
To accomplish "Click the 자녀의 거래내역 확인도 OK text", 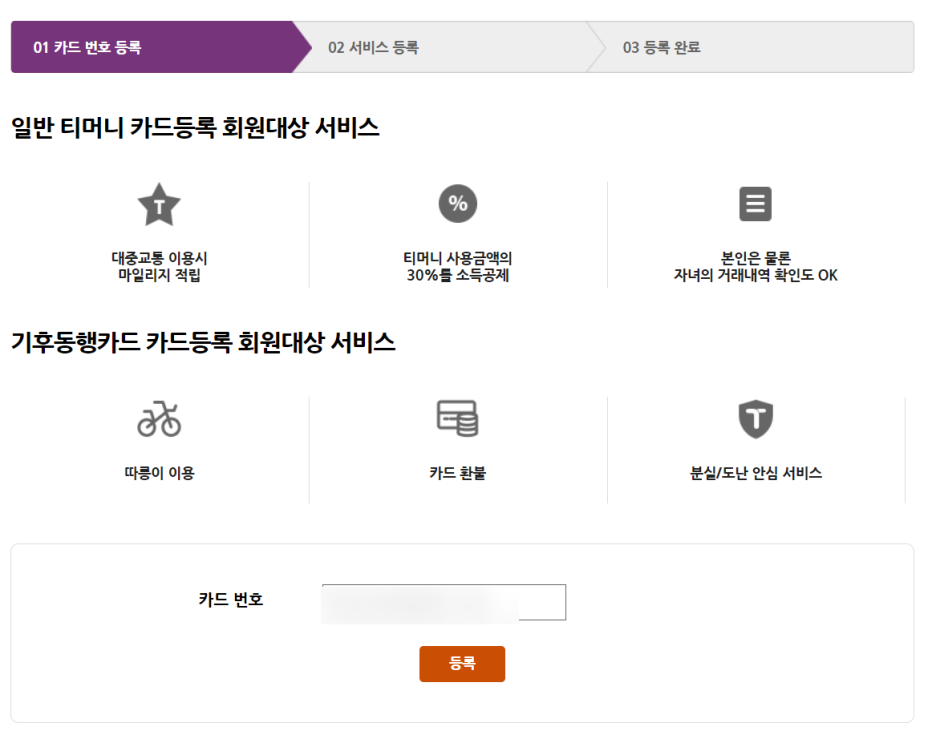I will [756, 275].
